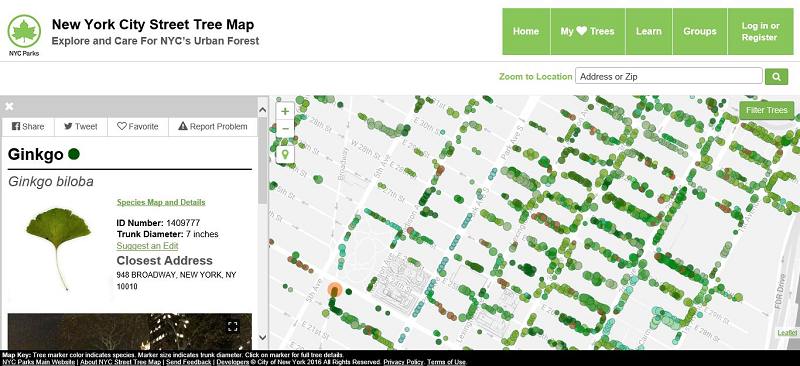Click the Zoom to Location label

click(535, 77)
